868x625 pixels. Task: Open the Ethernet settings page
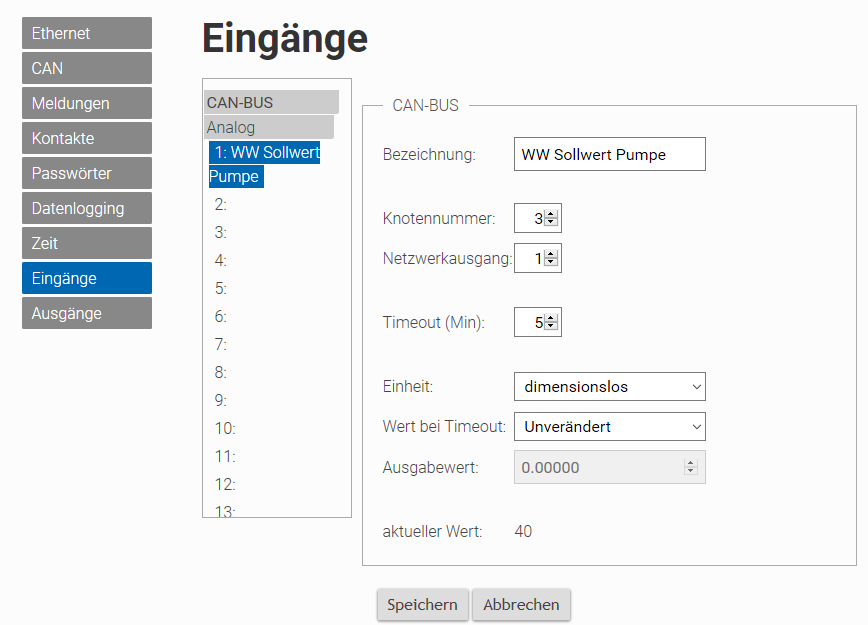[x=87, y=33]
